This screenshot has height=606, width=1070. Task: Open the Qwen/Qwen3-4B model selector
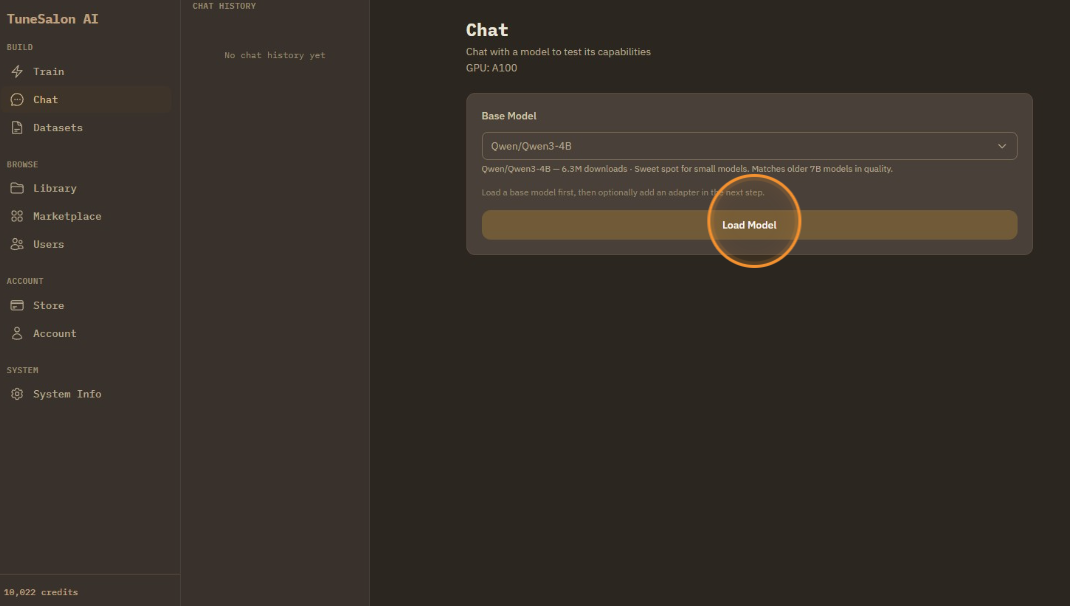coord(740,146)
